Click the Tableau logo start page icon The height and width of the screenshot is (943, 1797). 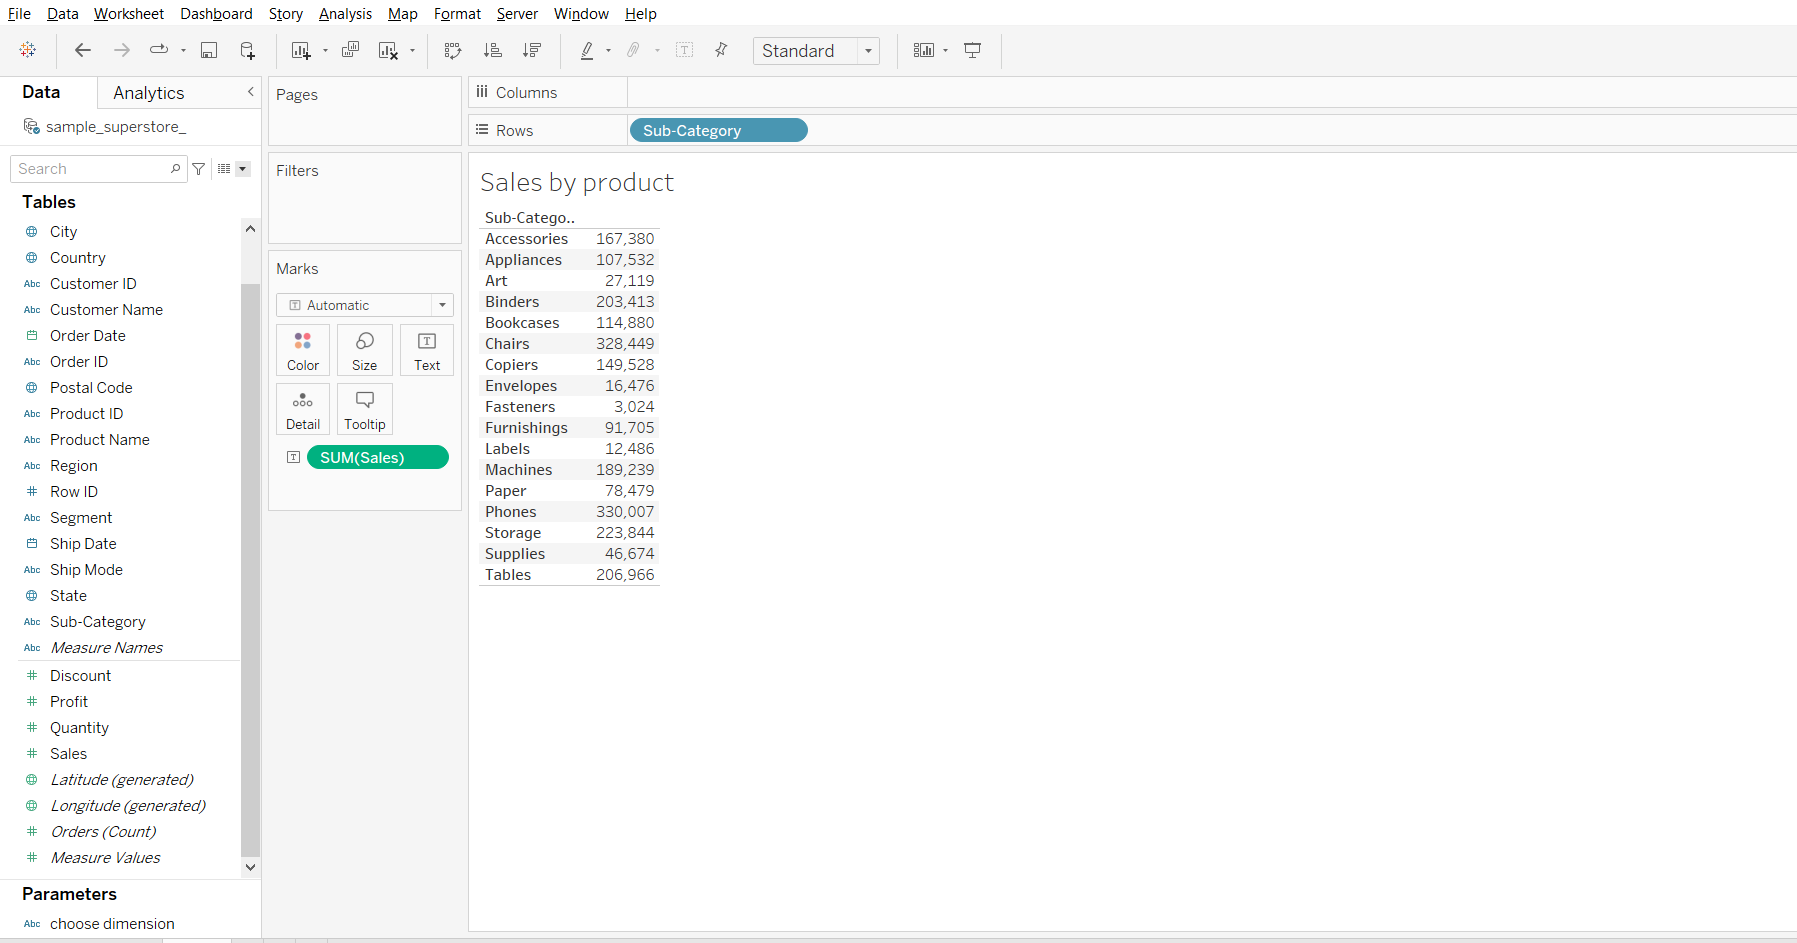click(x=28, y=50)
